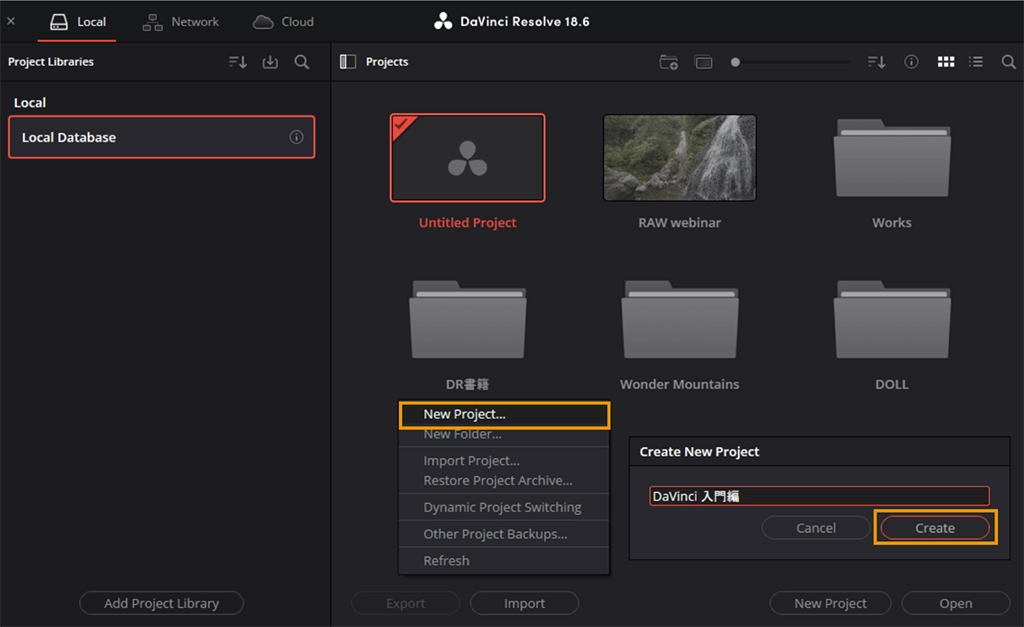Image resolution: width=1024 pixels, height=627 pixels.
Task: Click the Import button
Action: click(524, 603)
